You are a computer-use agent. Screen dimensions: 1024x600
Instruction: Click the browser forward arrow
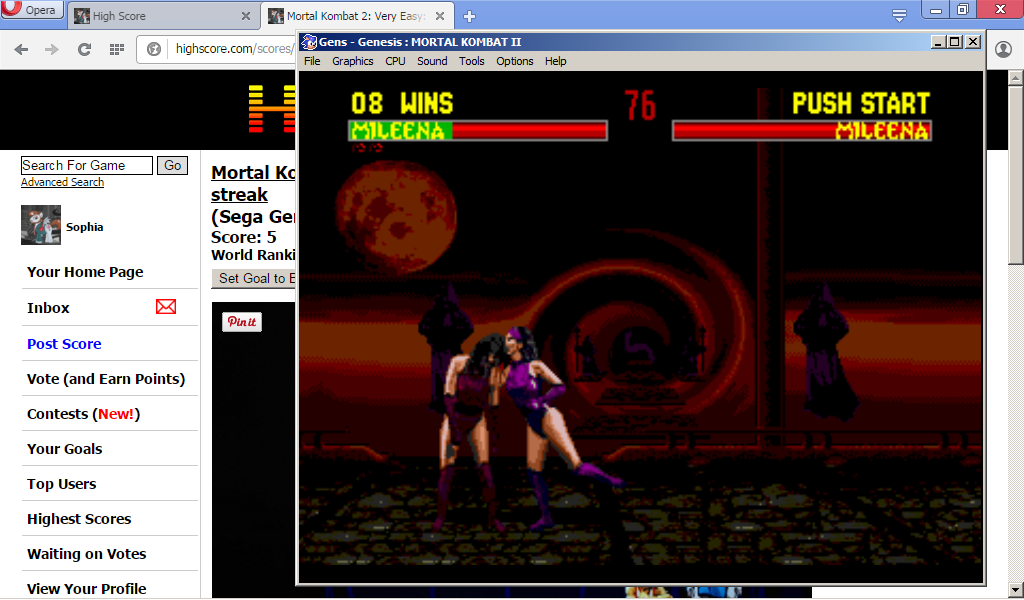pos(52,49)
